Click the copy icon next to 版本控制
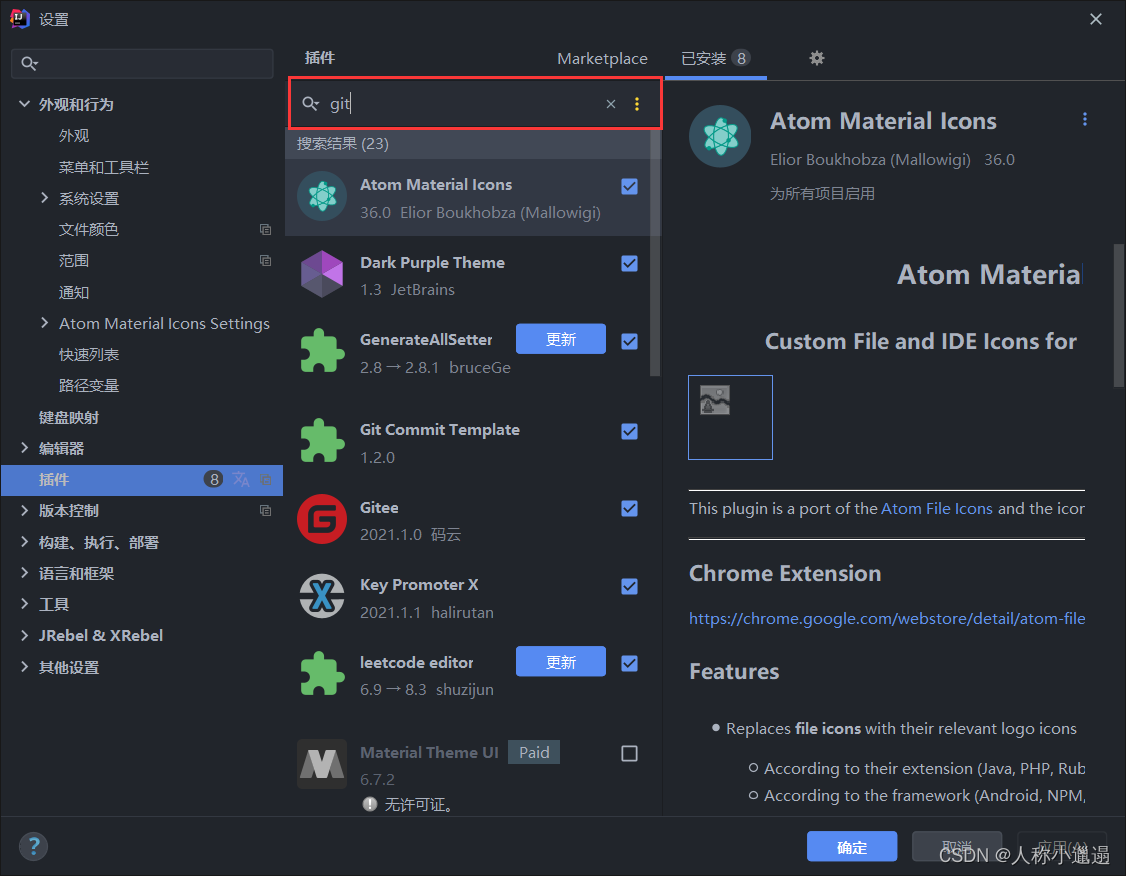 265,511
